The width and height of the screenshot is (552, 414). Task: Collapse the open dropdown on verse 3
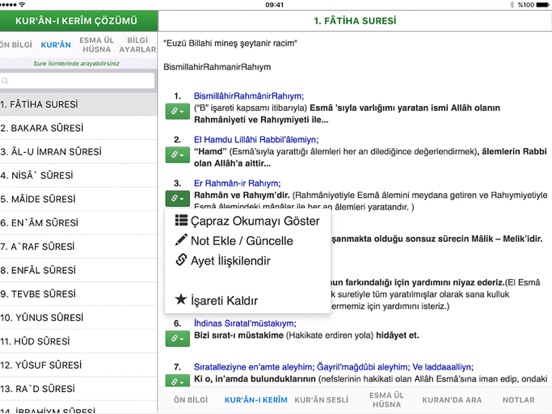(x=177, y=199)
